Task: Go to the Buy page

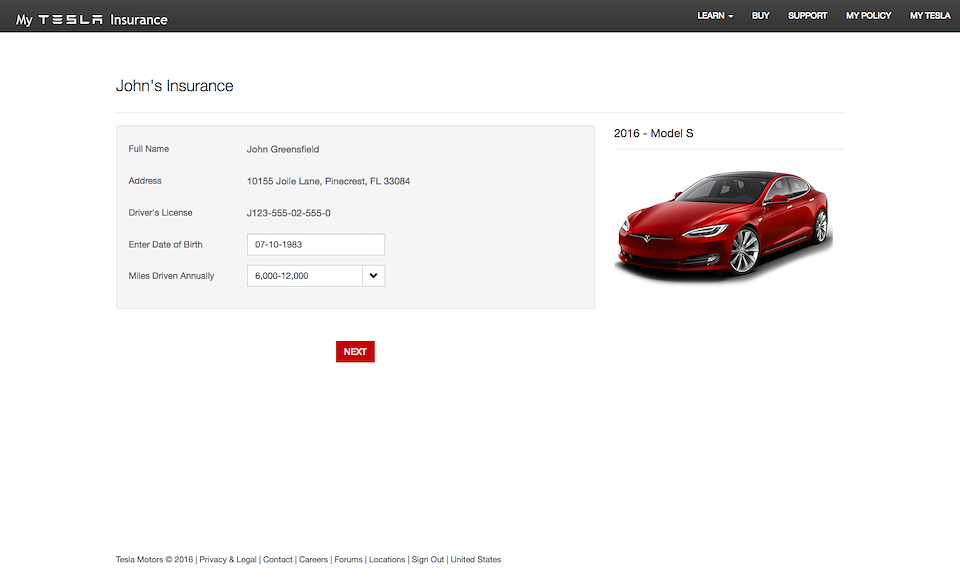Action: tap(760, 16)
